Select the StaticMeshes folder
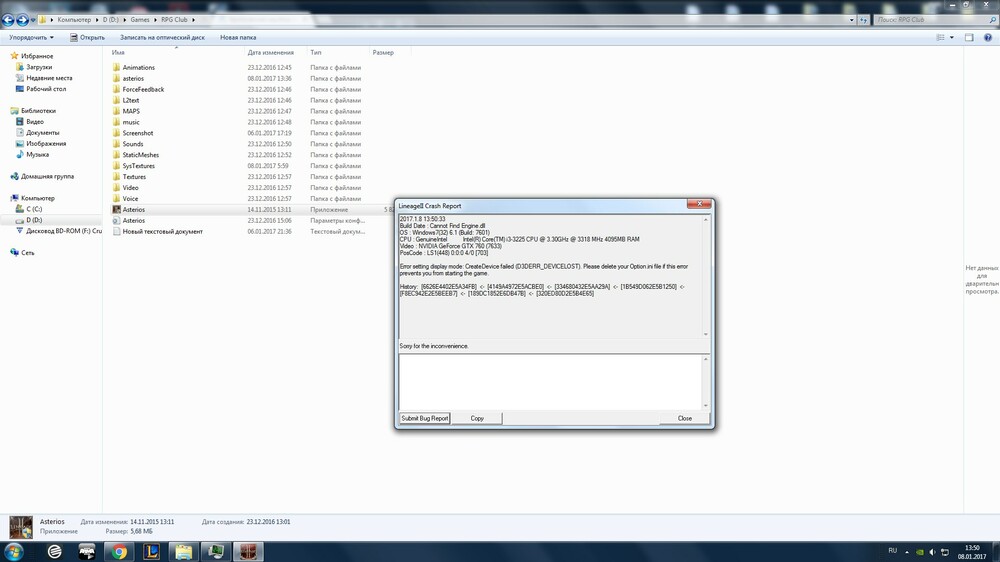The width and height of the screenshot is (1000, 562). (x=140, y=155)
